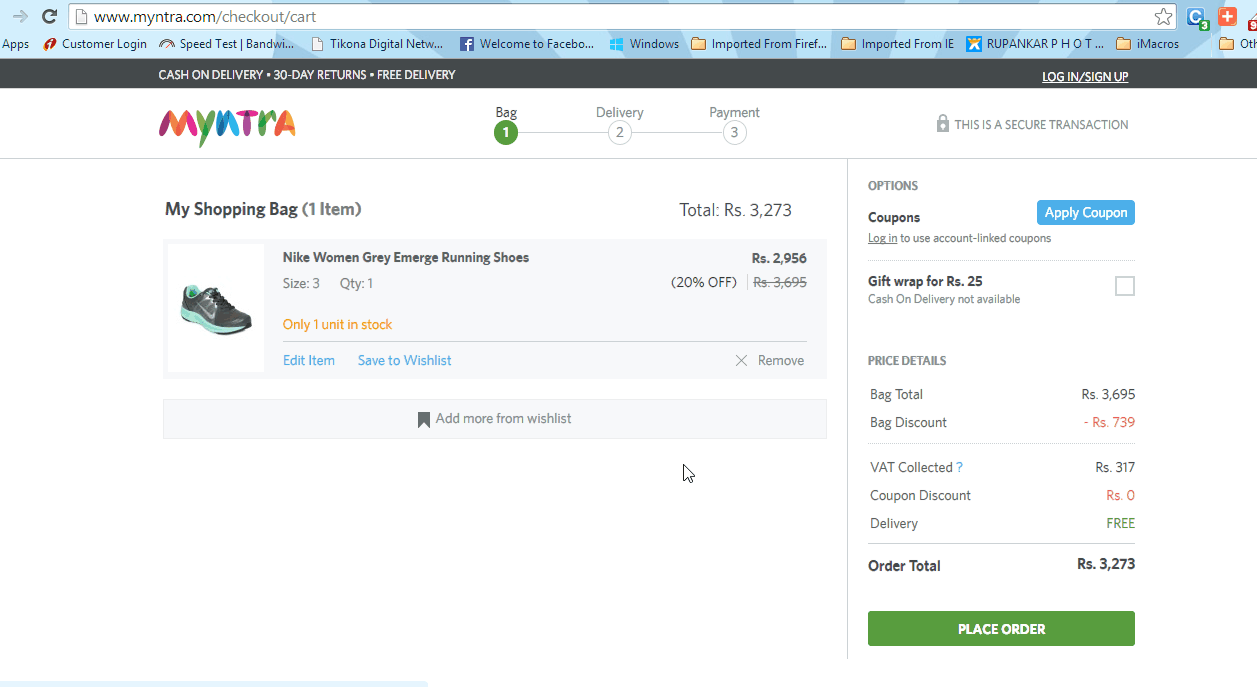Click the blue C extension icon

click(1196, 17)
